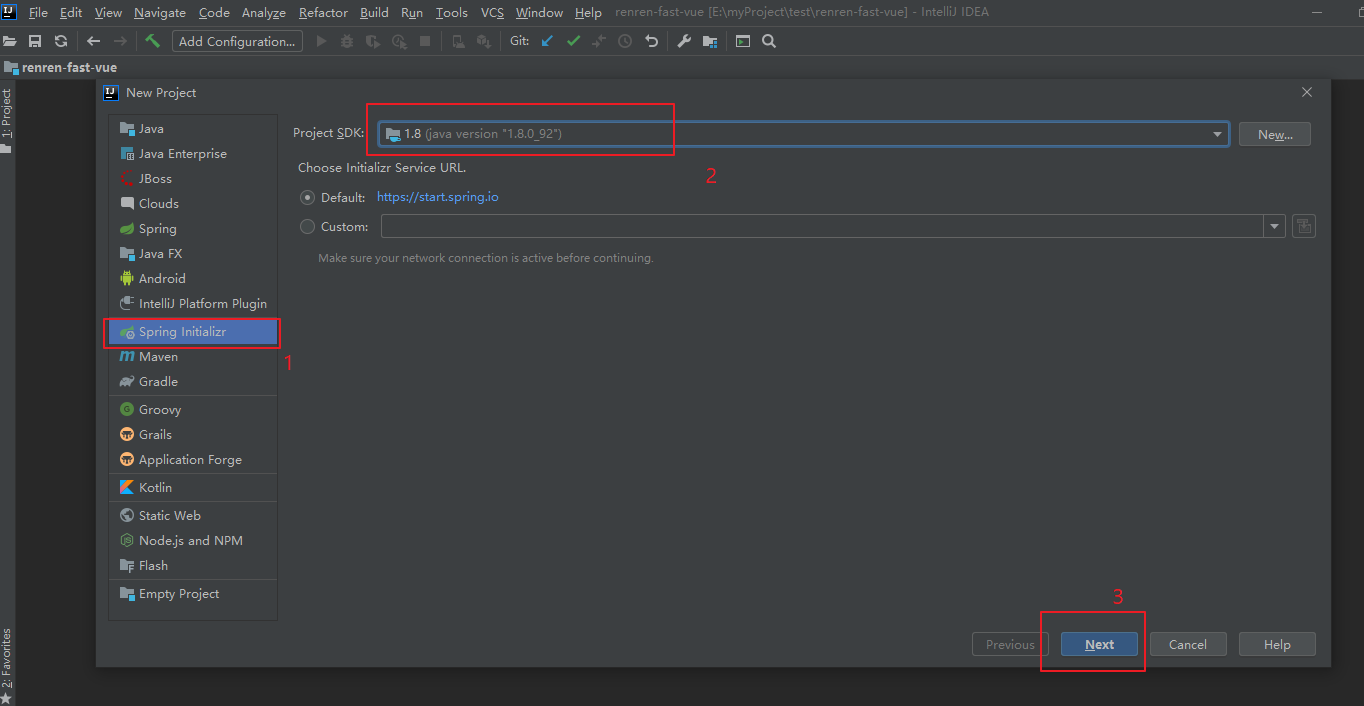Click the Forward navigation arrow

(120, 41)
